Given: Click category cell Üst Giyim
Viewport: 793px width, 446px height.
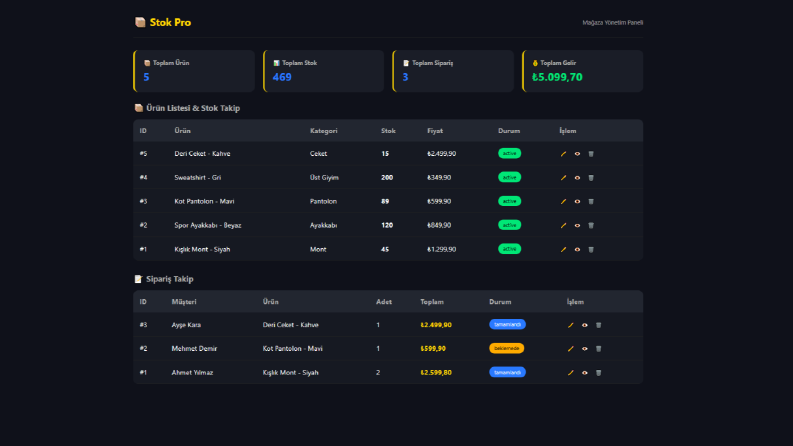Looking at the screenshot, I should 324,177.
